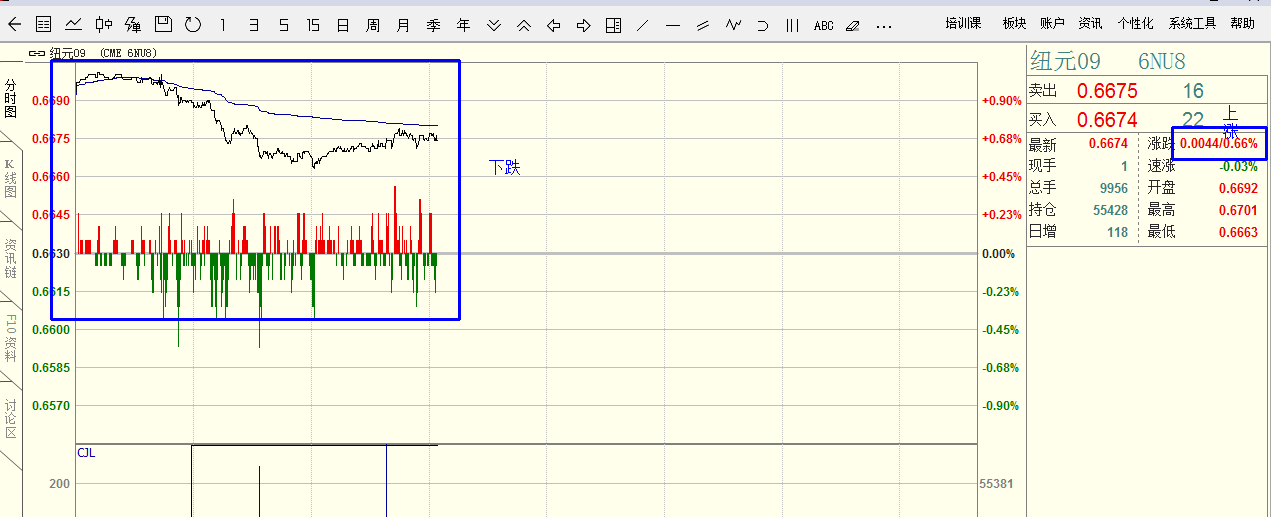Click the save disk icon

pyautogui.click(x=163, y=24)
